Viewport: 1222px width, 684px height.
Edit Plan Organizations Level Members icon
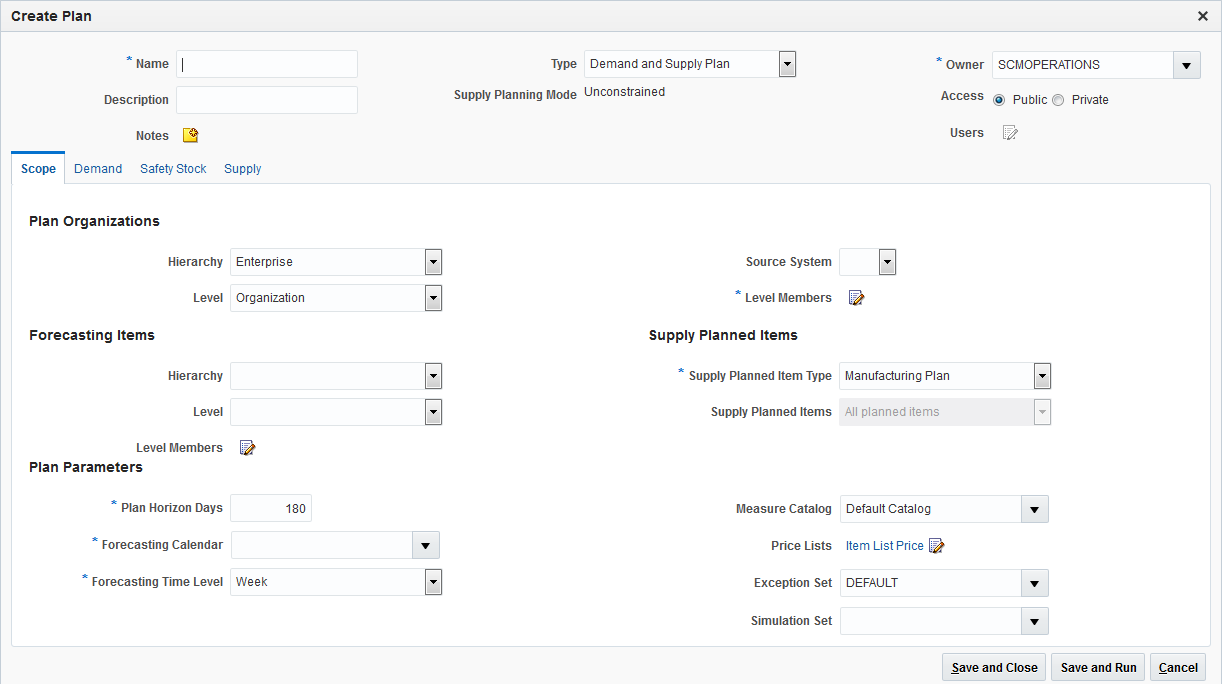[856, 298]
